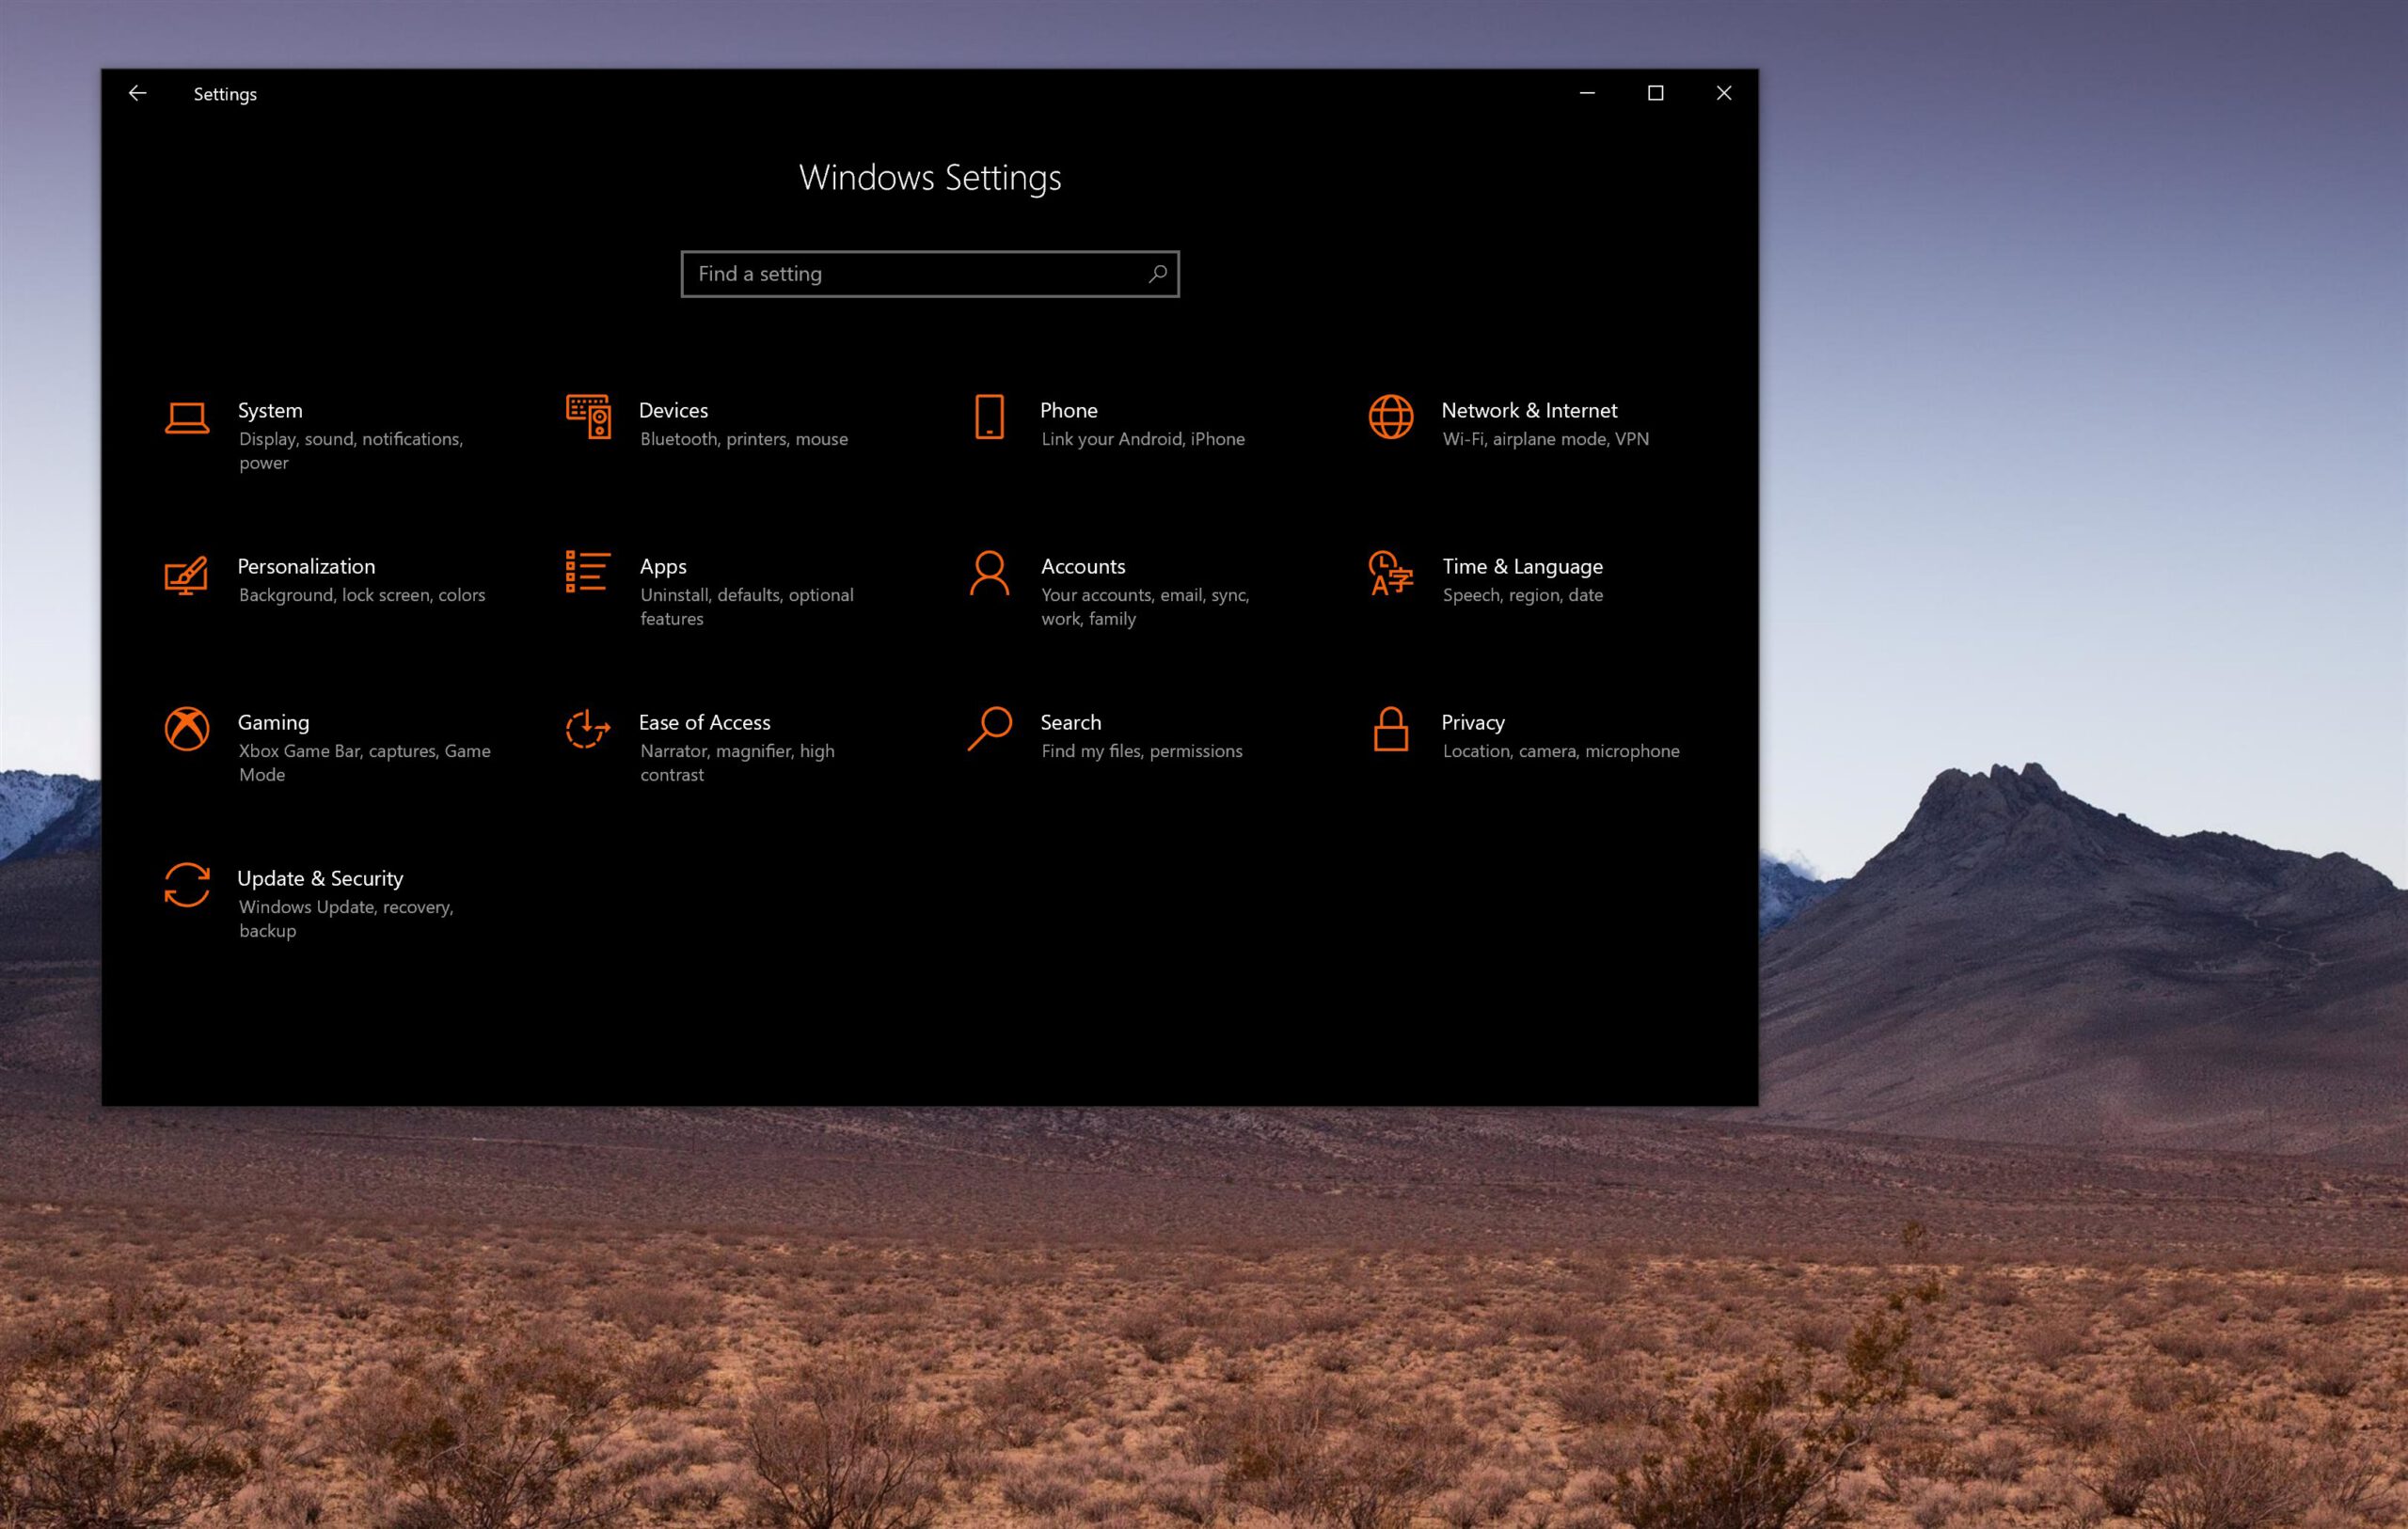
Task: Open Time & Language label
Action: [1522, 567]
